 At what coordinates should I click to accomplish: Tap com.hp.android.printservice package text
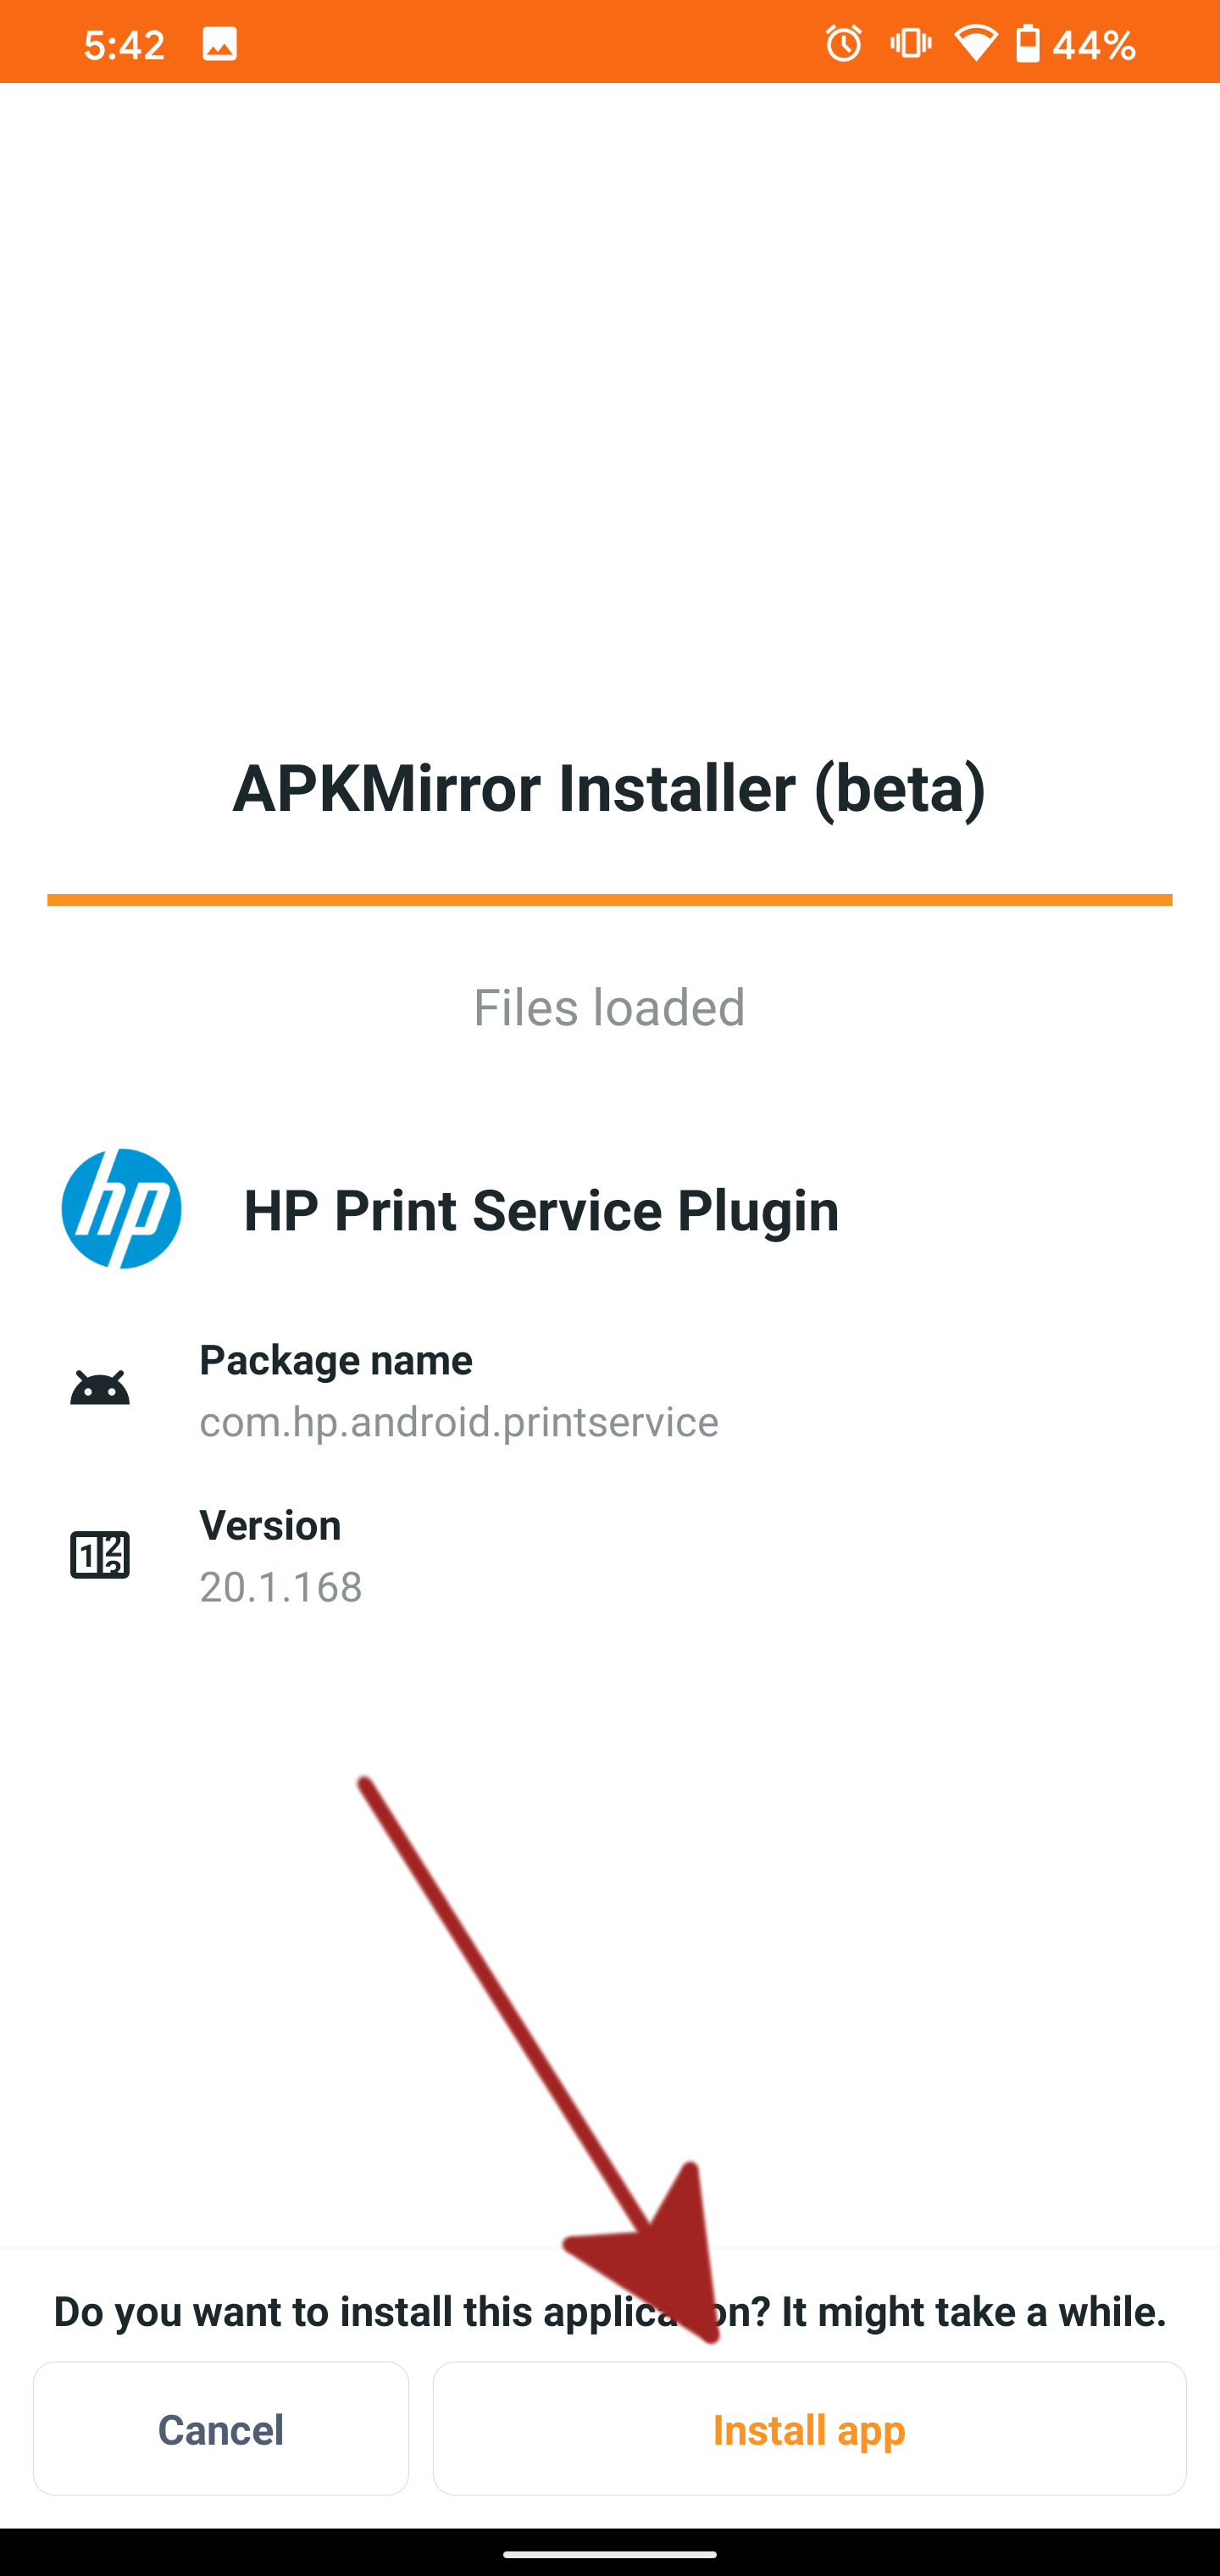pyautogui.click(x=459, y=1421)
